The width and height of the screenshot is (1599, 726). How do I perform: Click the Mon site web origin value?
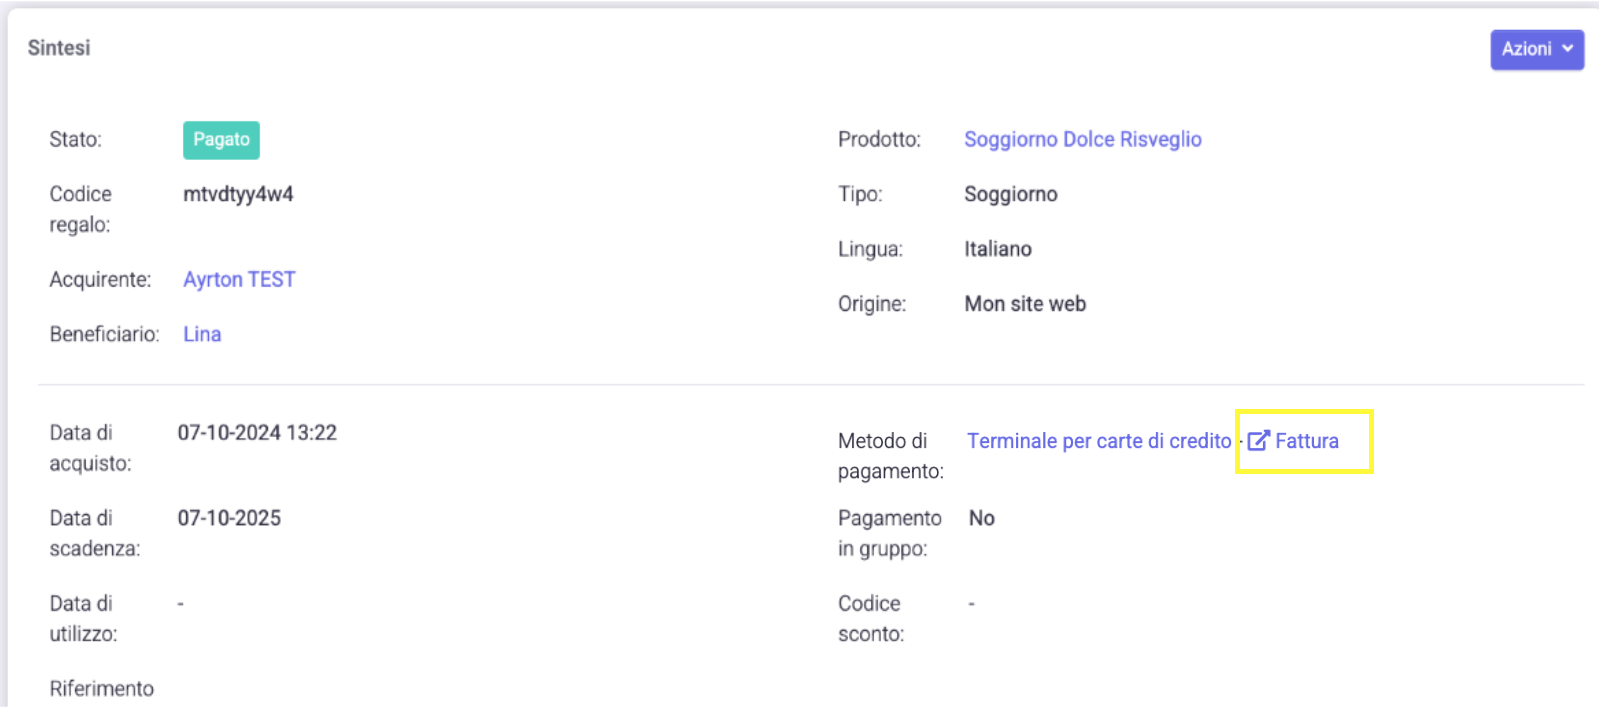click(x=1024, y=304)
